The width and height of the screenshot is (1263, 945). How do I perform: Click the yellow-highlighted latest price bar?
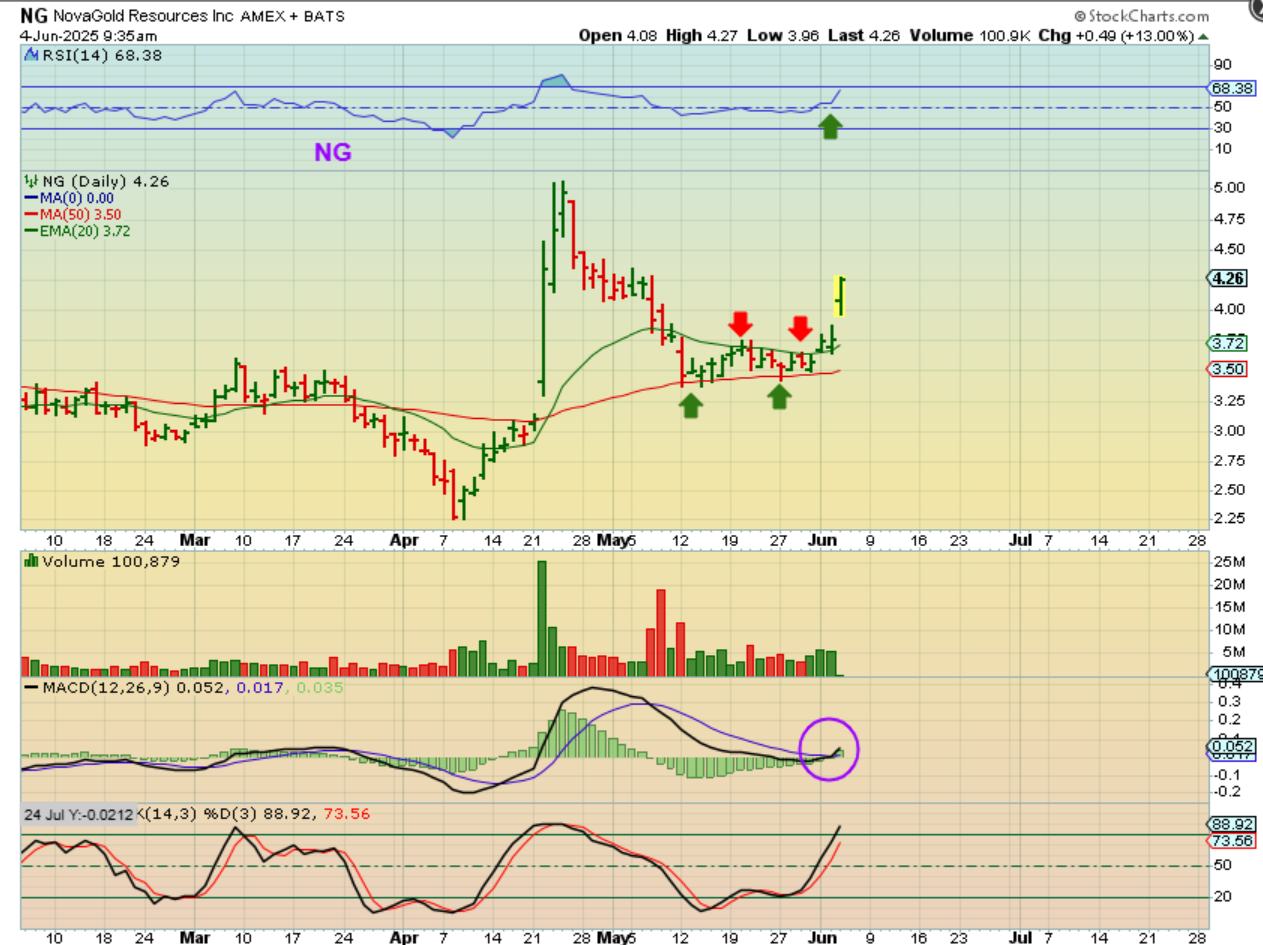[841, 296]
